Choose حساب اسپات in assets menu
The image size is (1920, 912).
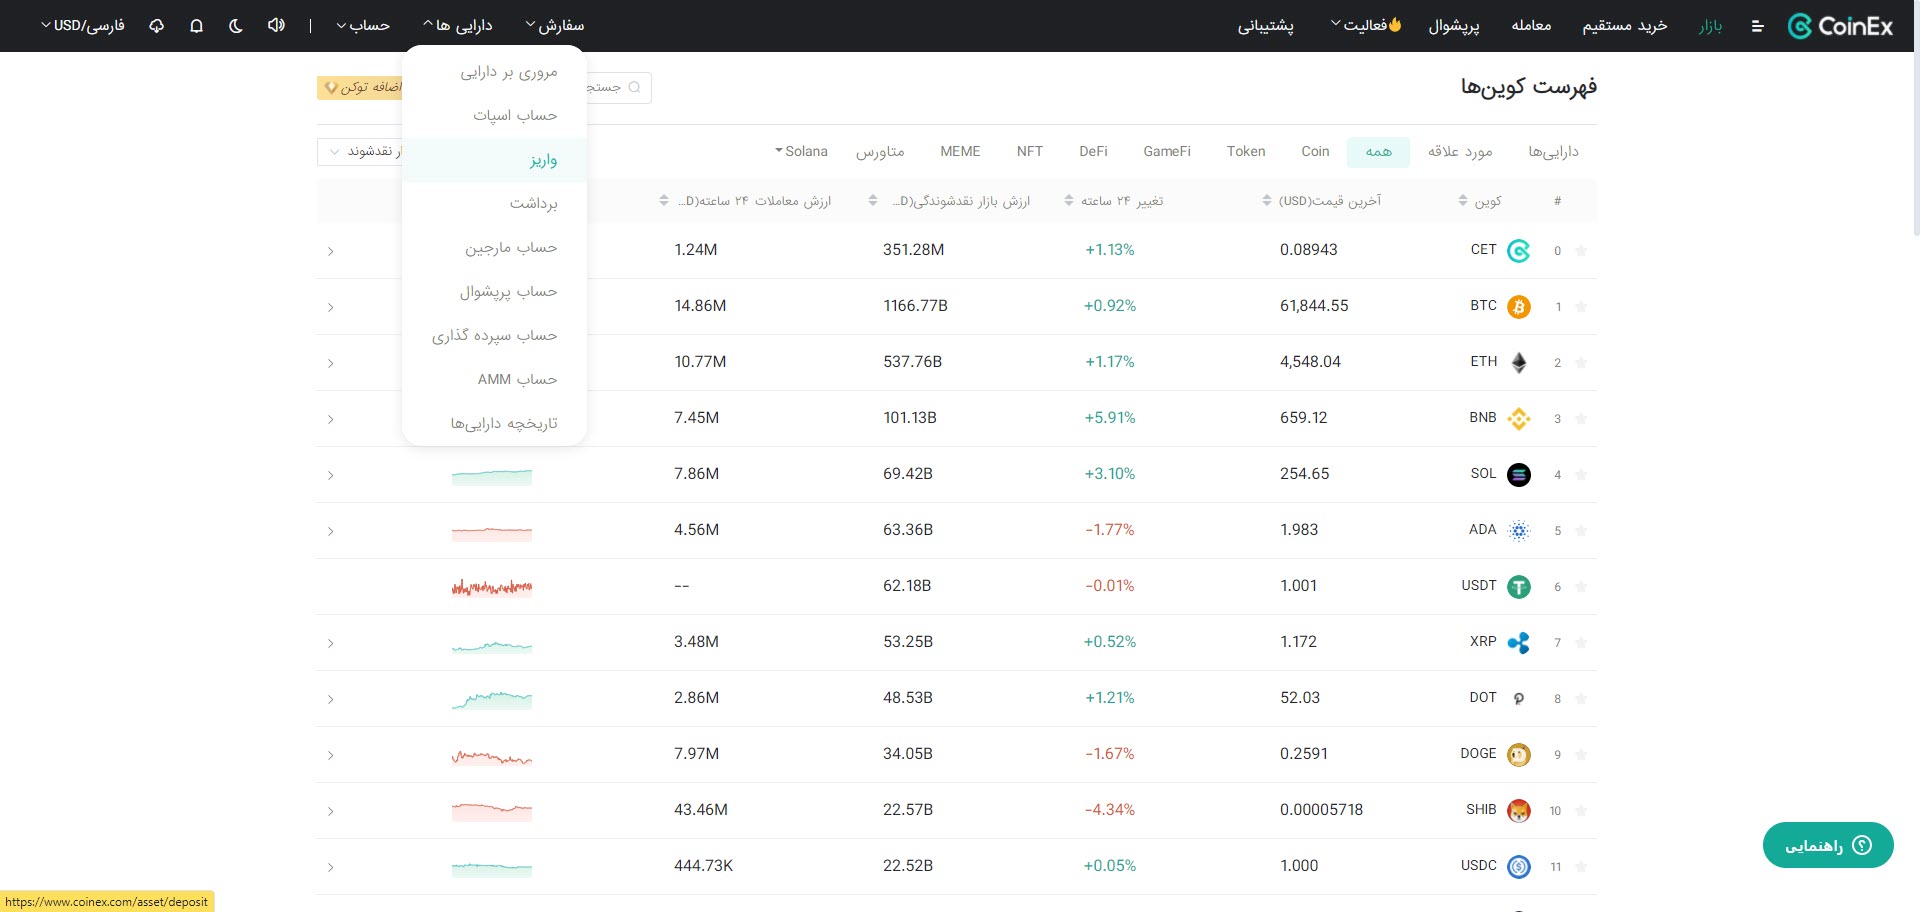494,116
